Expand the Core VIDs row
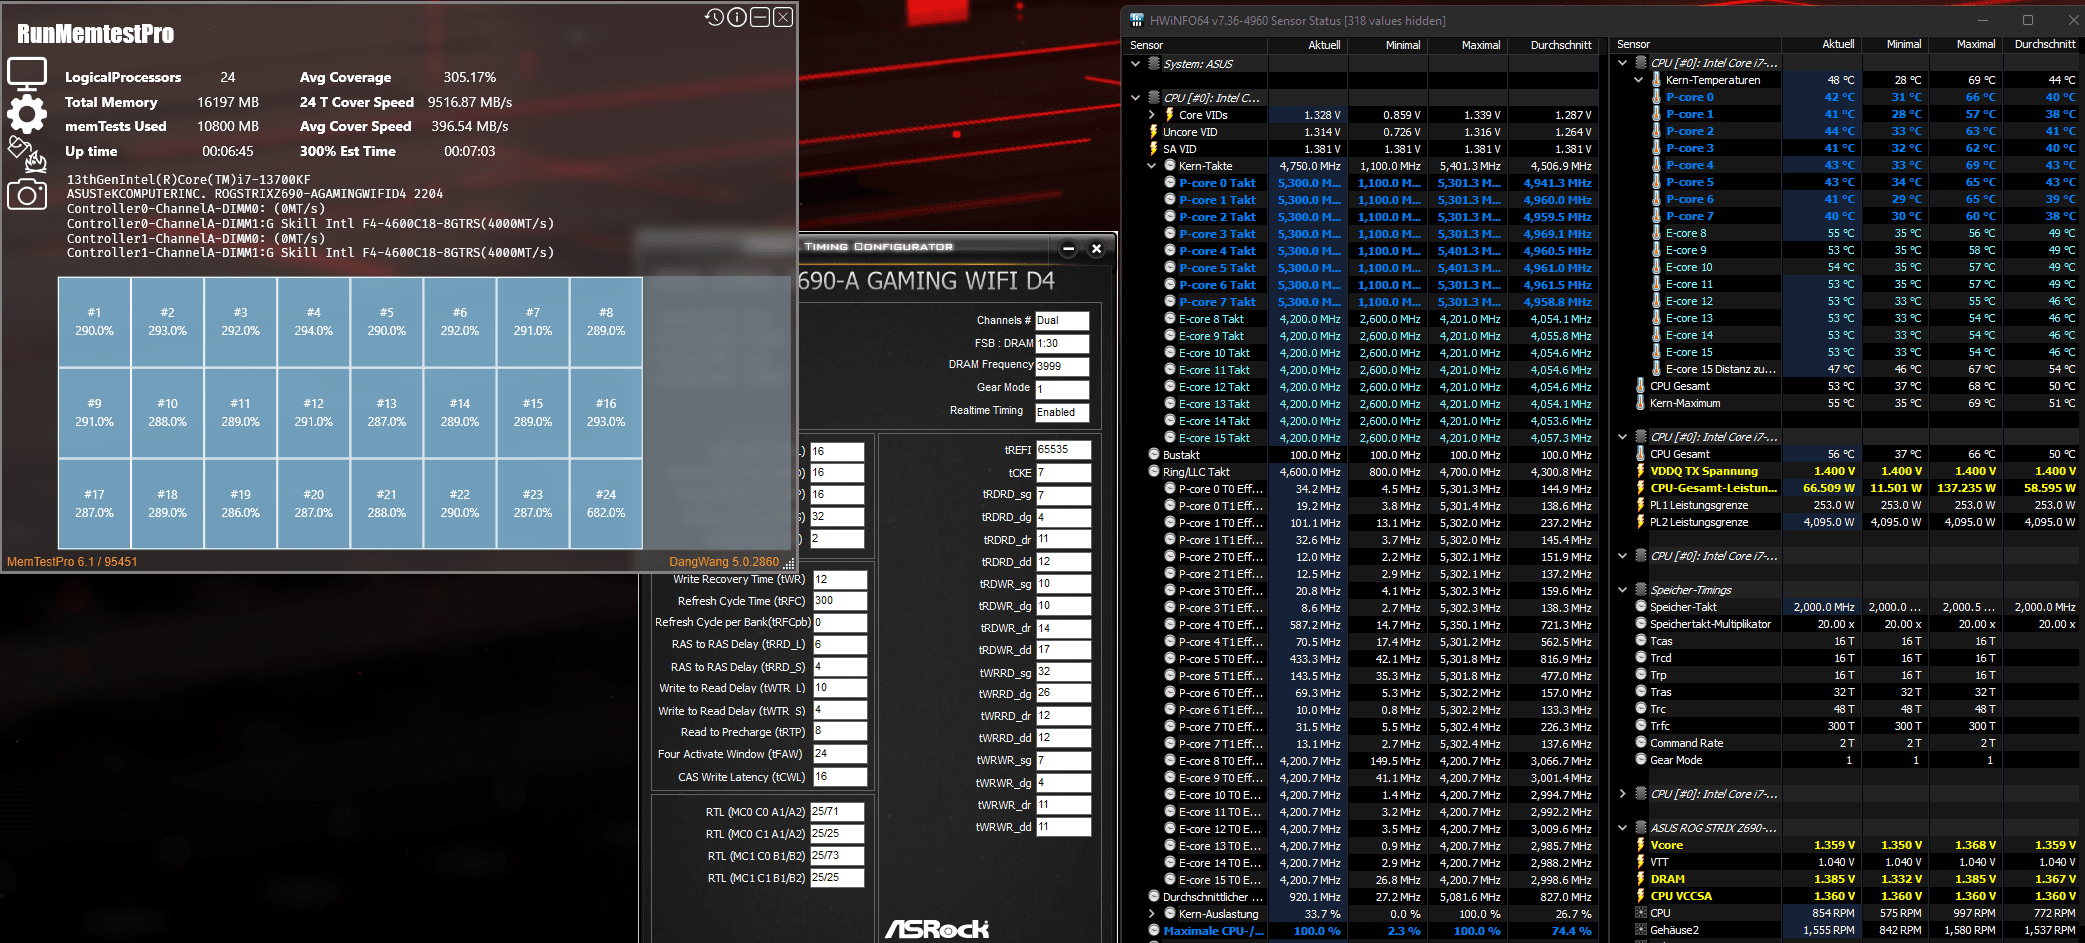The height and width of the screenshot is (943, 2085). tap(1151, 115)
